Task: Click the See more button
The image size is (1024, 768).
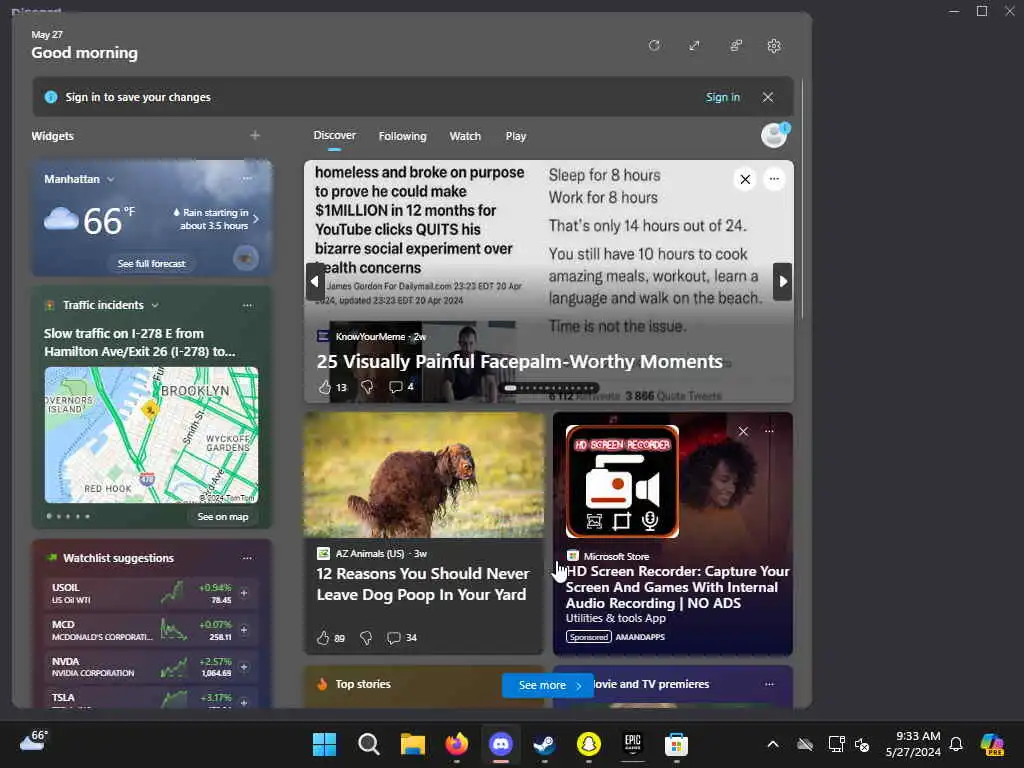Action: pyautogui.click(x=547, y=685)
